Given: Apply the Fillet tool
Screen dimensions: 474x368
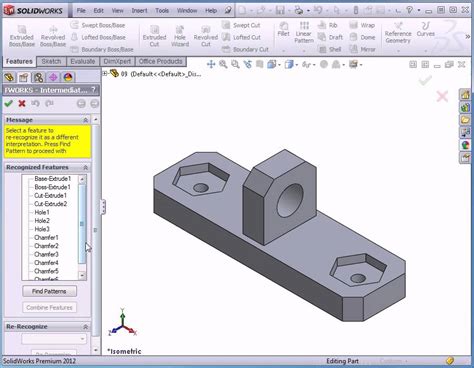Looking at the screenshot, I should tap(283, 29).
